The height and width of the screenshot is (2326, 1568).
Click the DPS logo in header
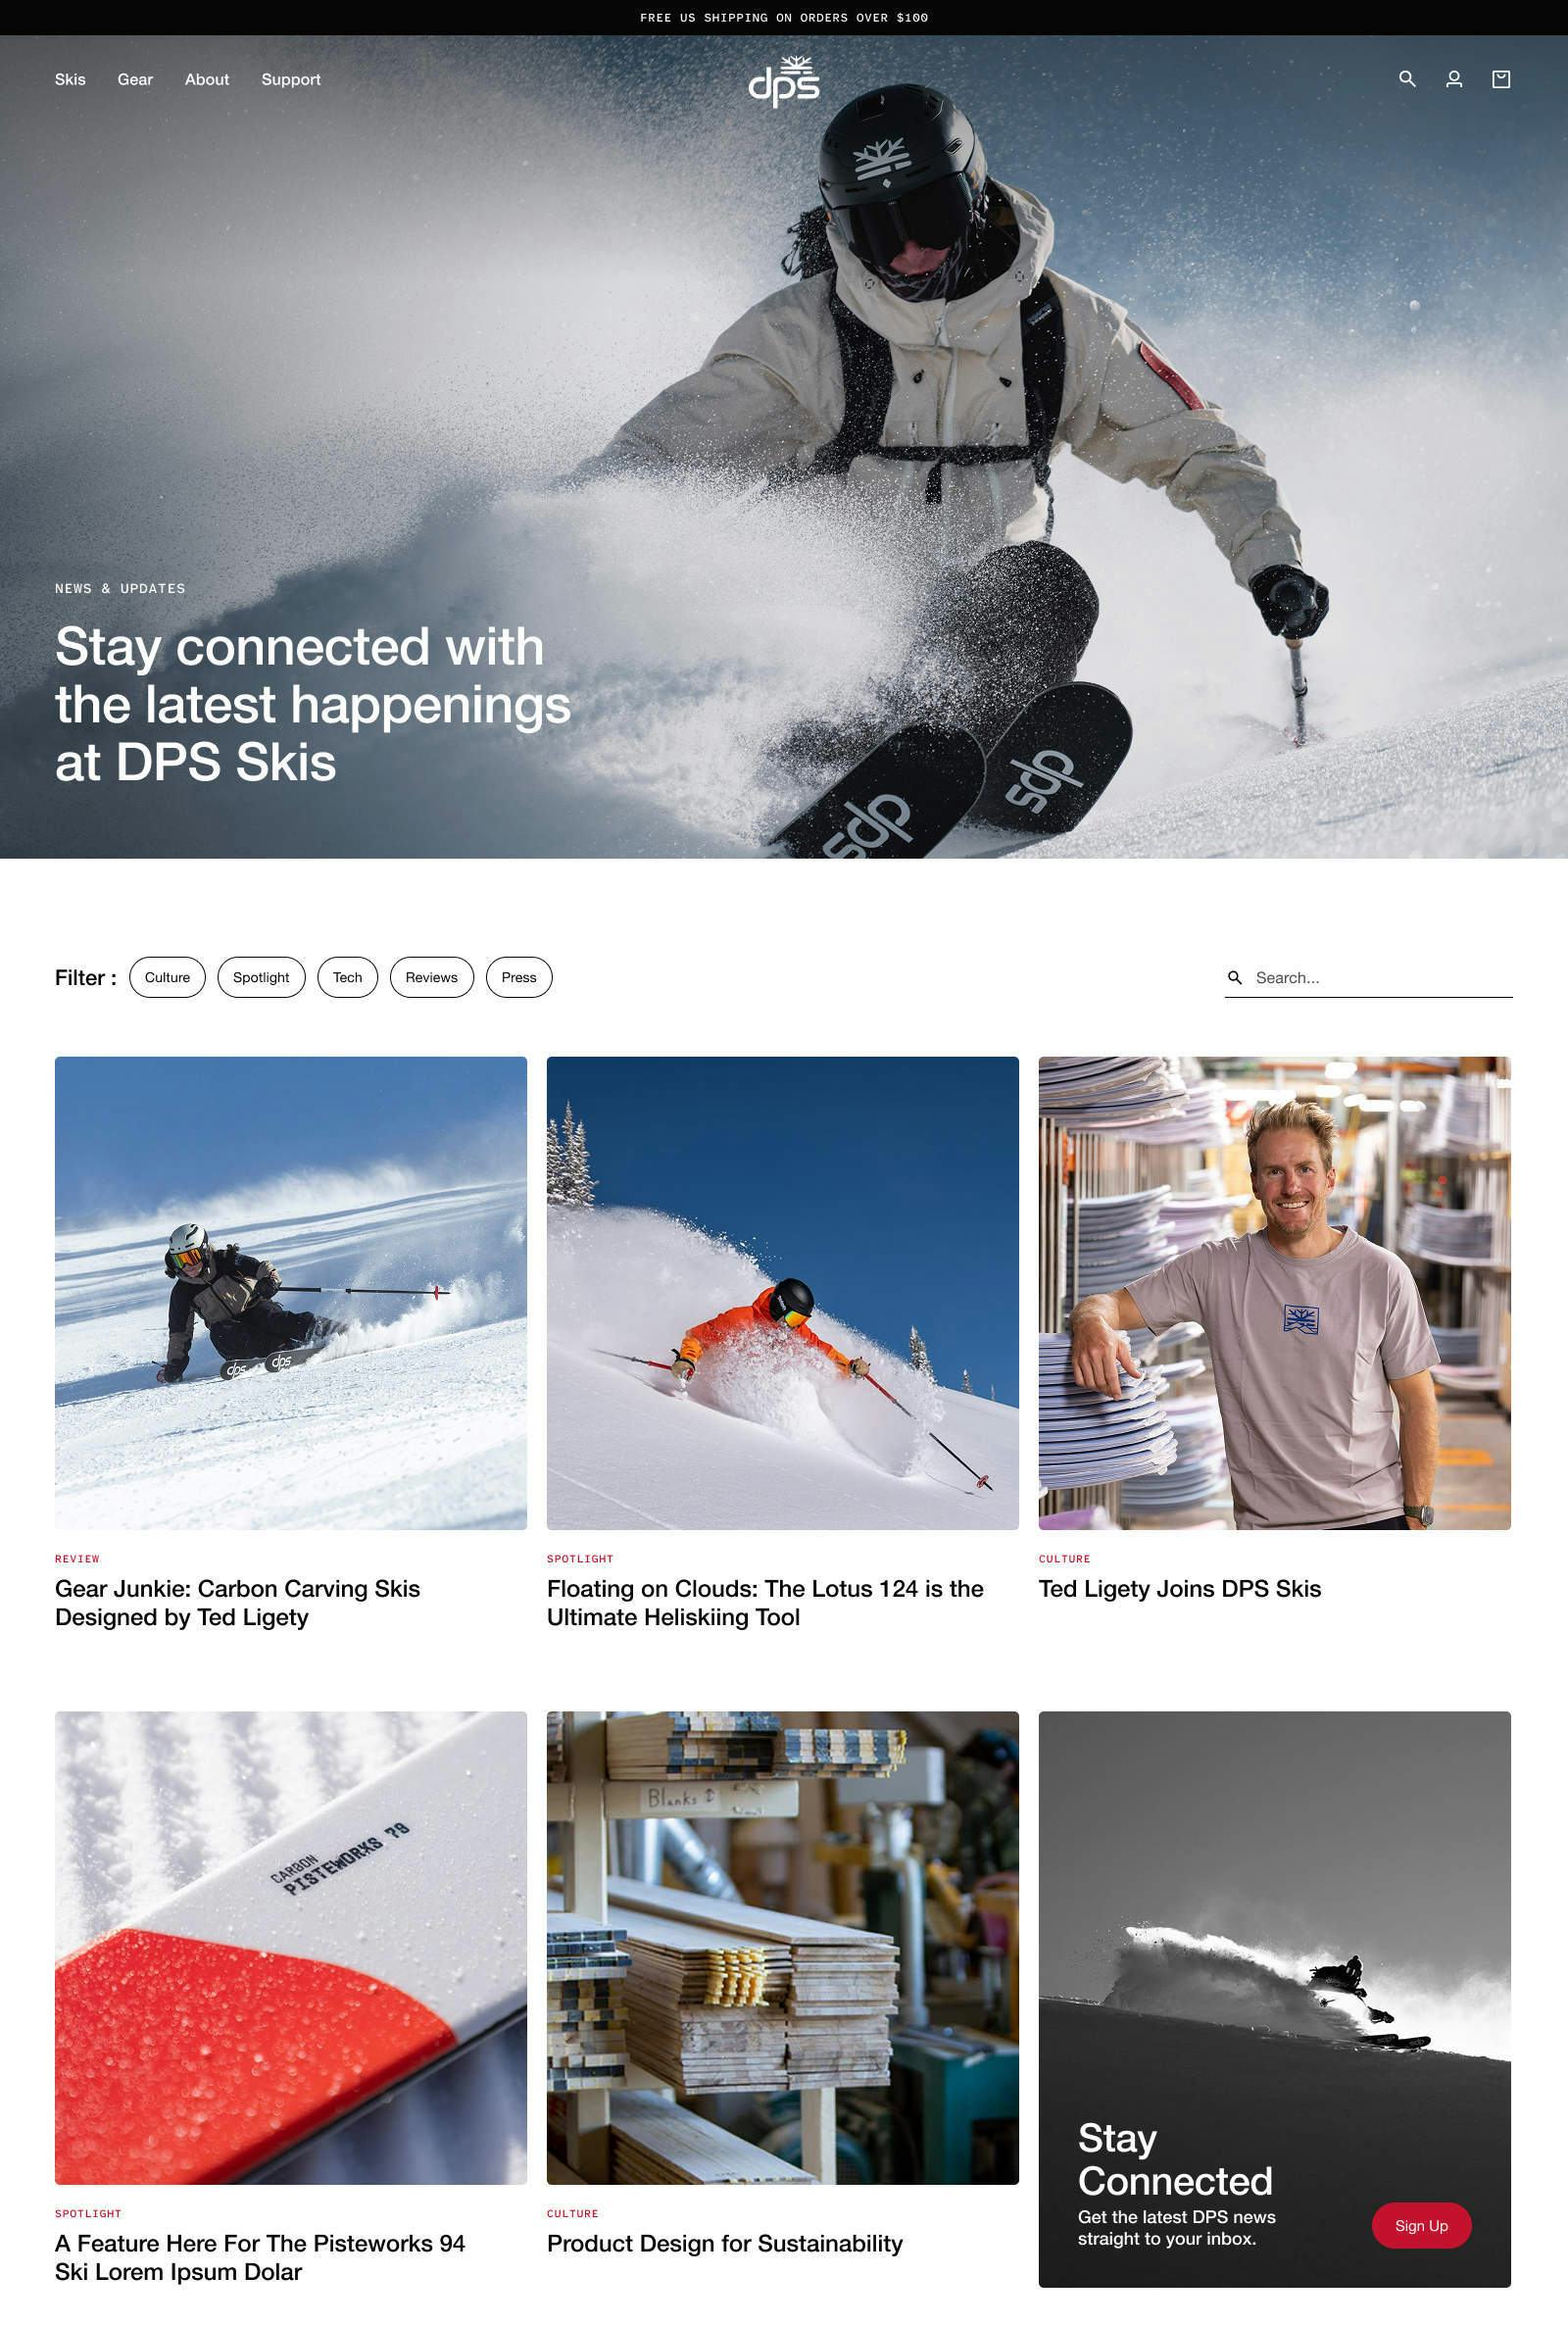coord(784,81)
